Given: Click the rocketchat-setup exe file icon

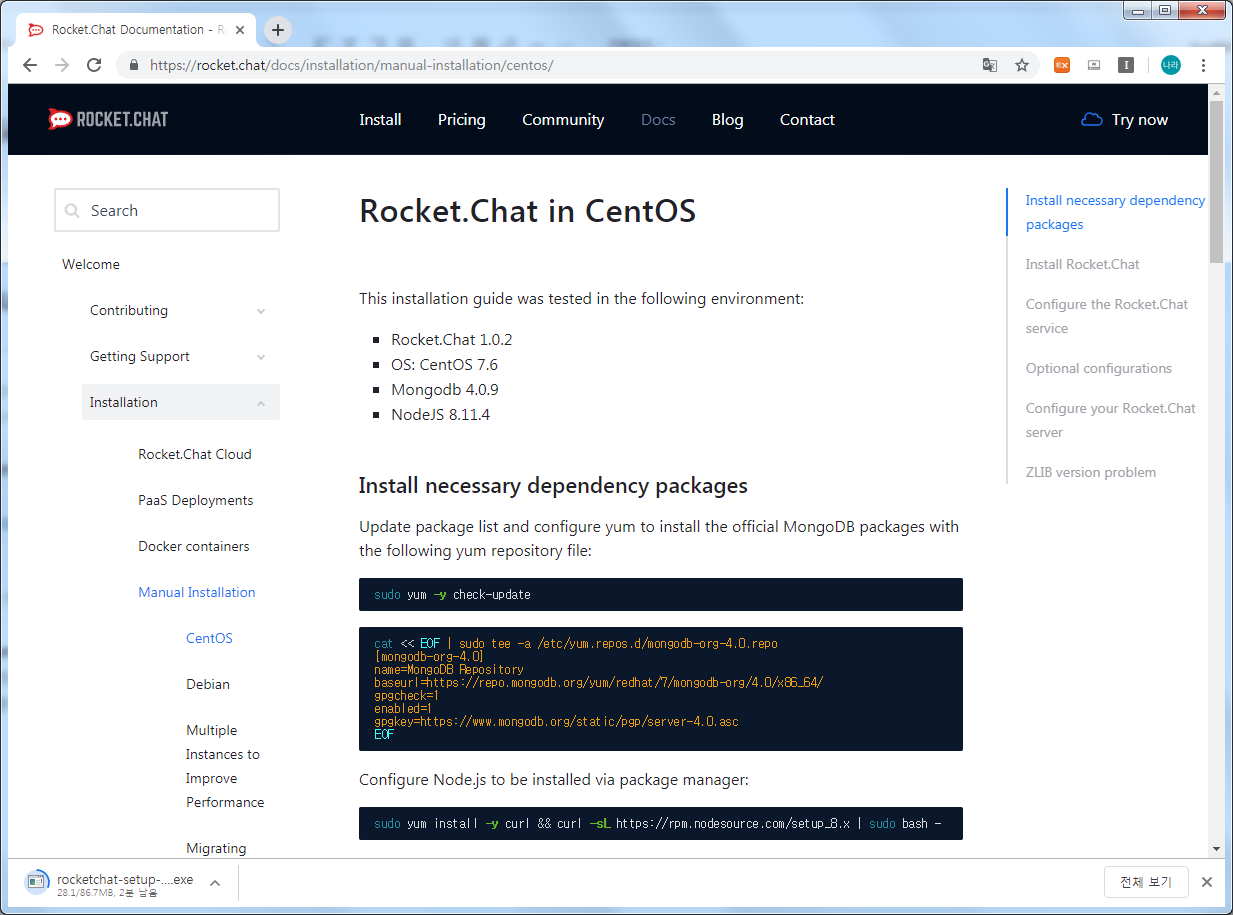Looking at the screenshot, I should (x=37, y=881).
